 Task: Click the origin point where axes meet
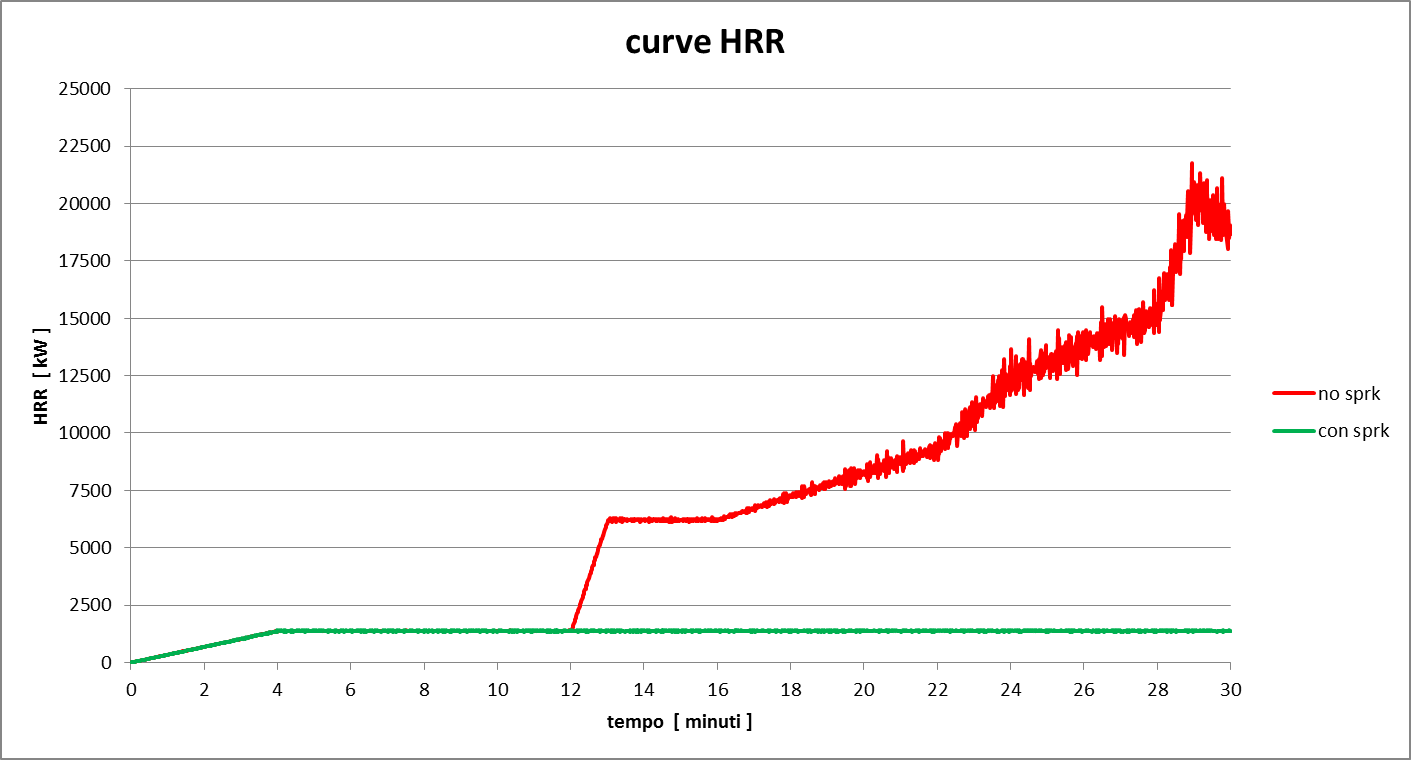(128, 662)
